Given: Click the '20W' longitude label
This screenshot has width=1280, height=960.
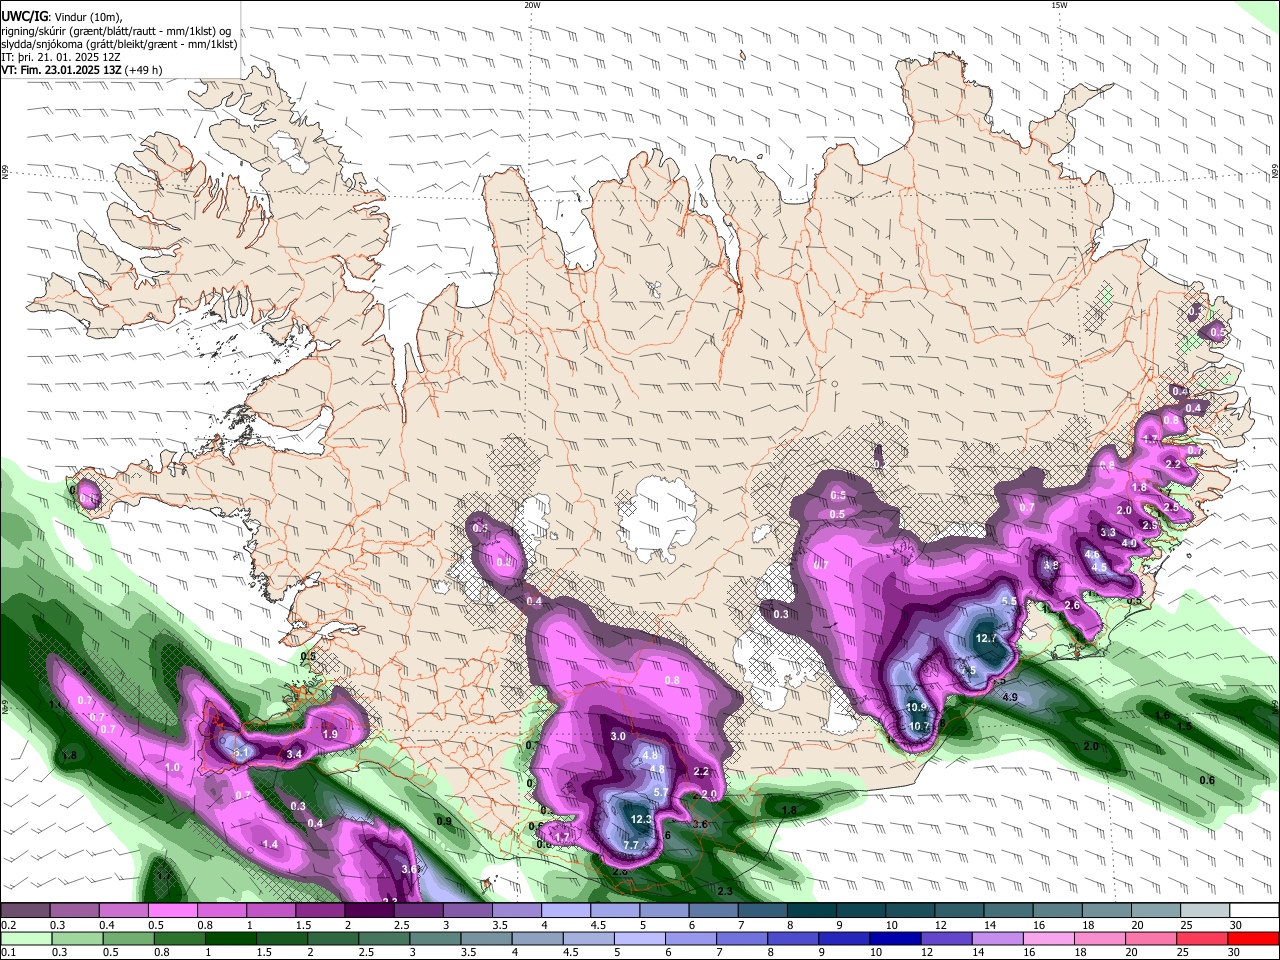Looking at the screenshot, I should 533,5.
